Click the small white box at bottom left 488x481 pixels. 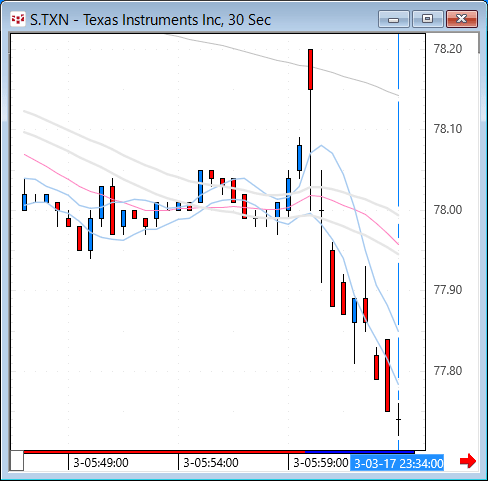tap(17, 460)
